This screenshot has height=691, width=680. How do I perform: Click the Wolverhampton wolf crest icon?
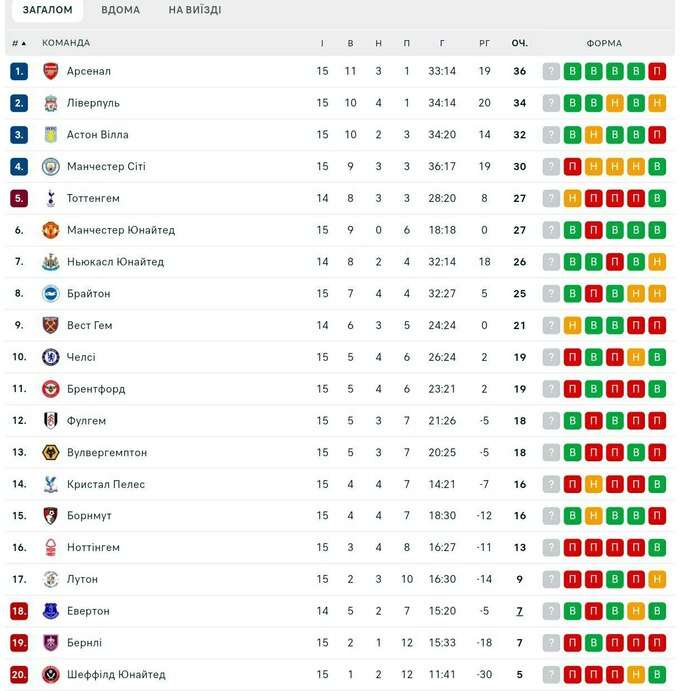(50, 453)
